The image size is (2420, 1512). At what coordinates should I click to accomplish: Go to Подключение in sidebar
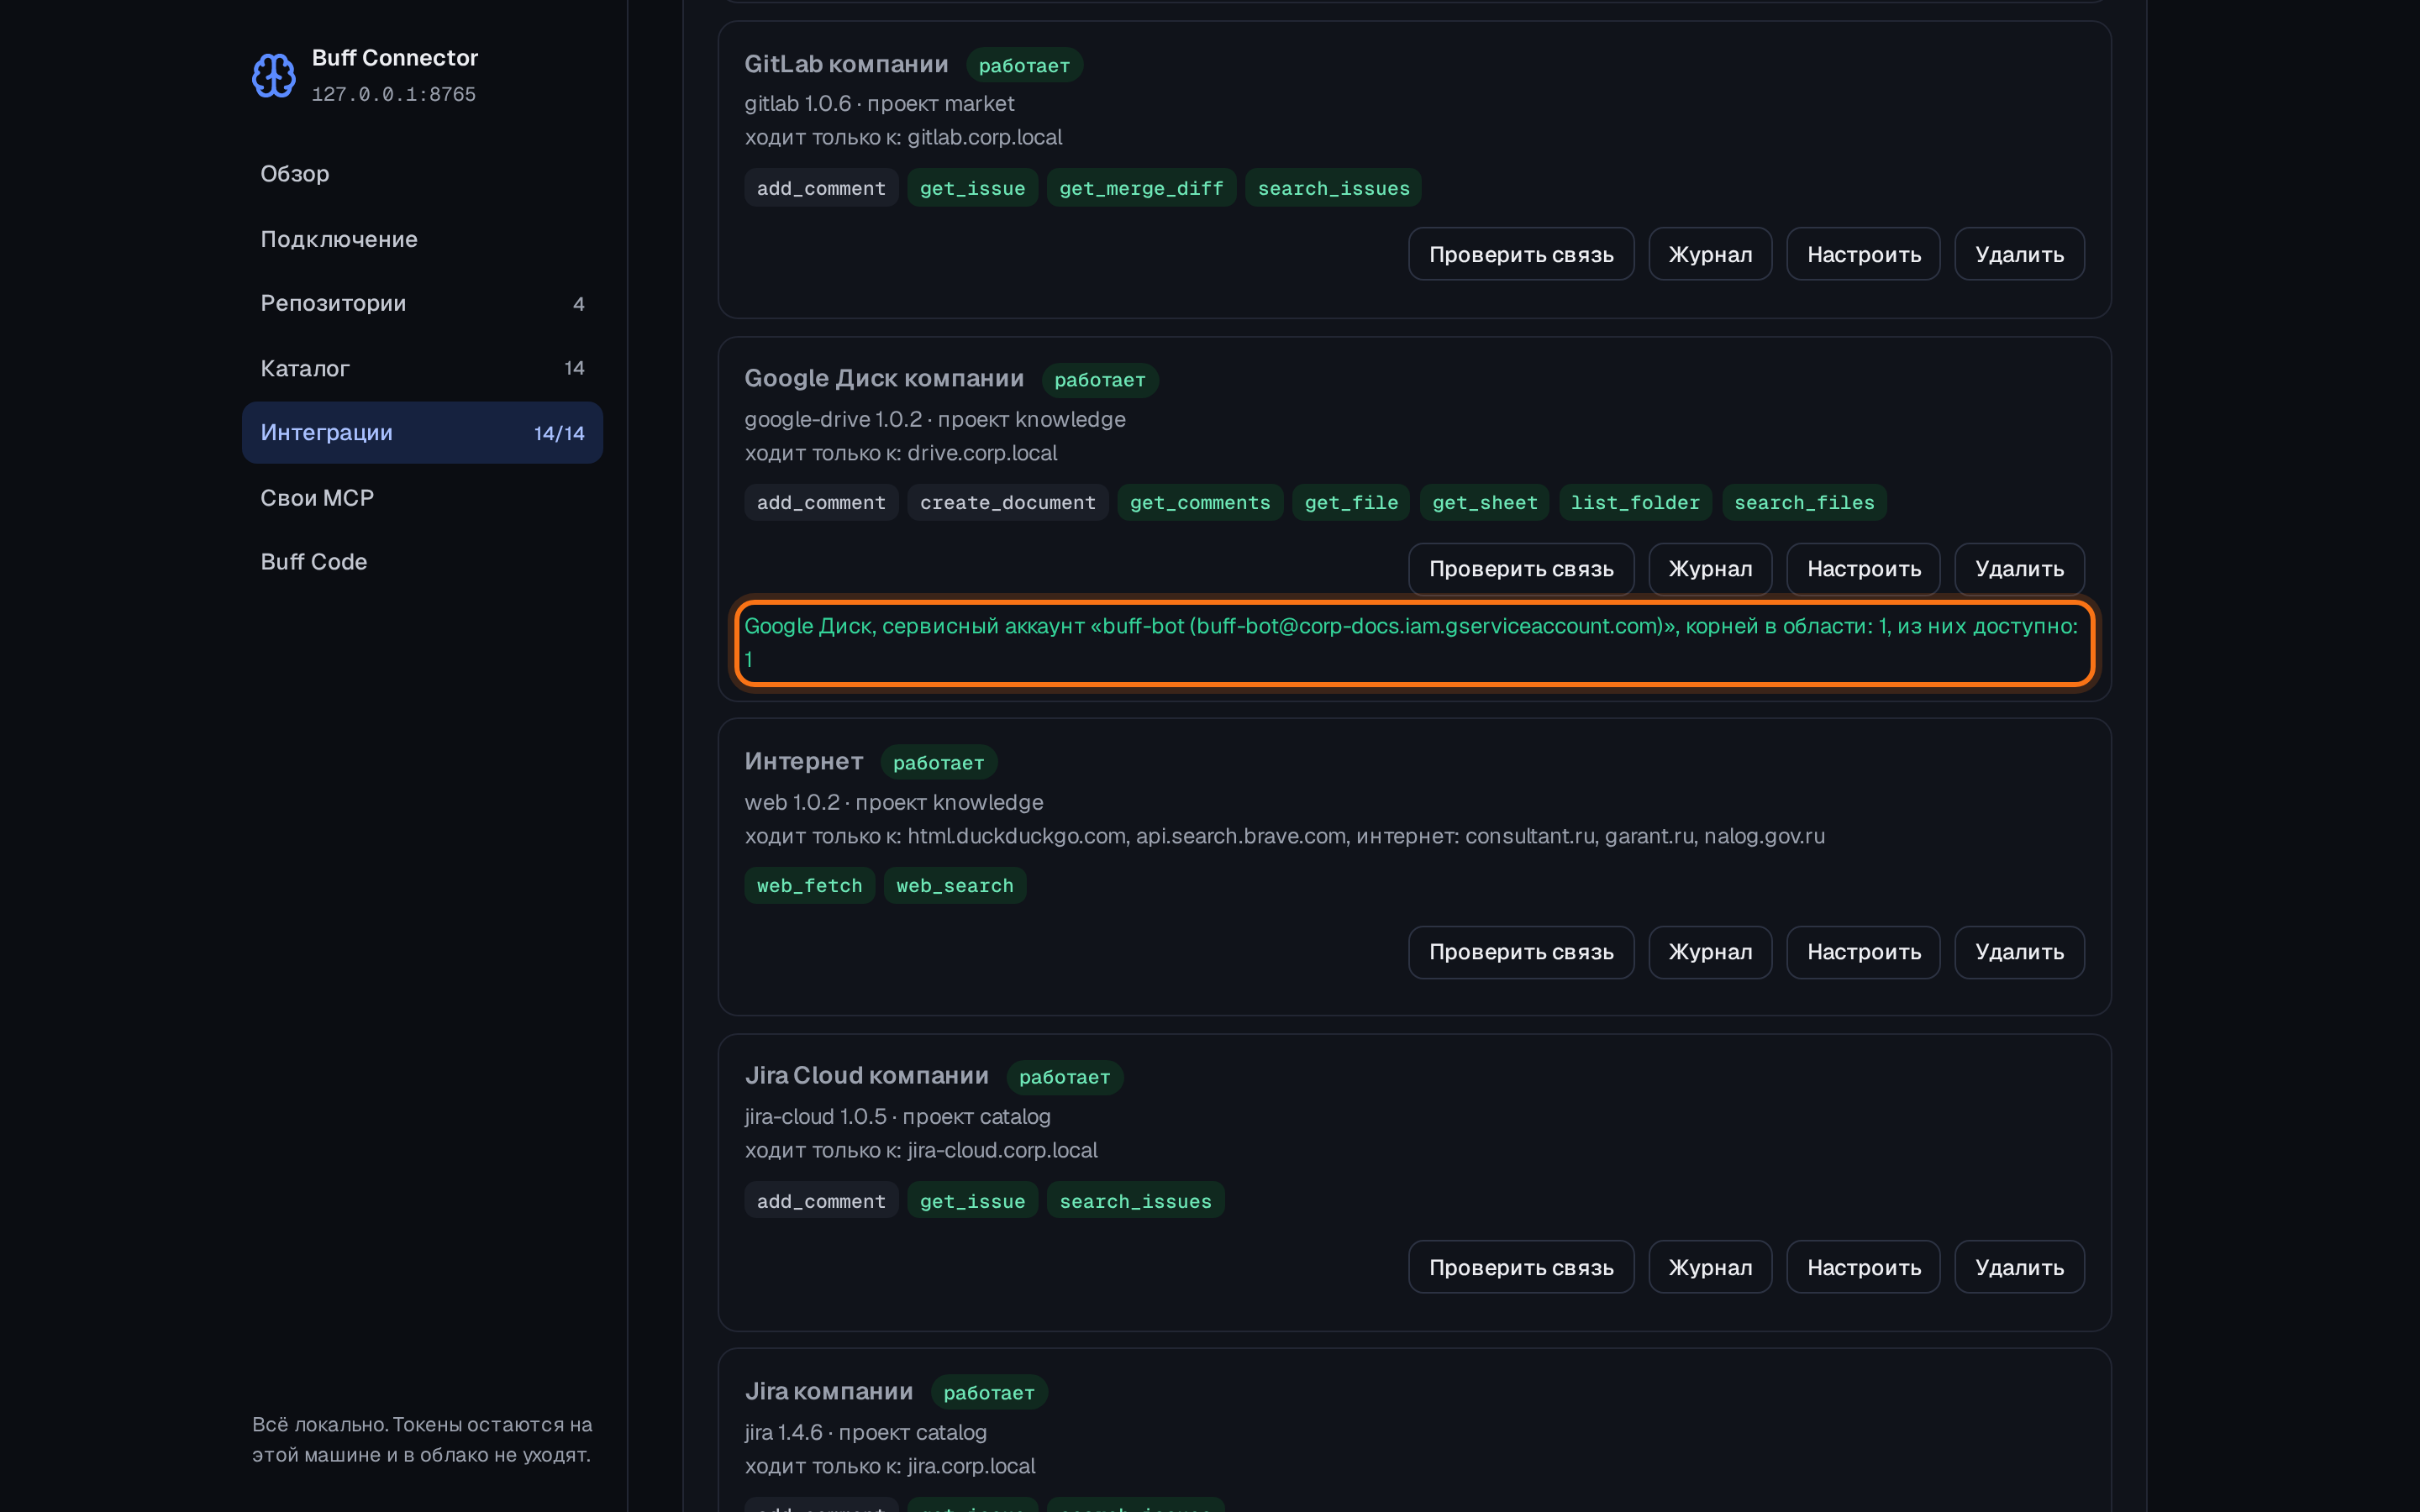click(x=422, y=239)
